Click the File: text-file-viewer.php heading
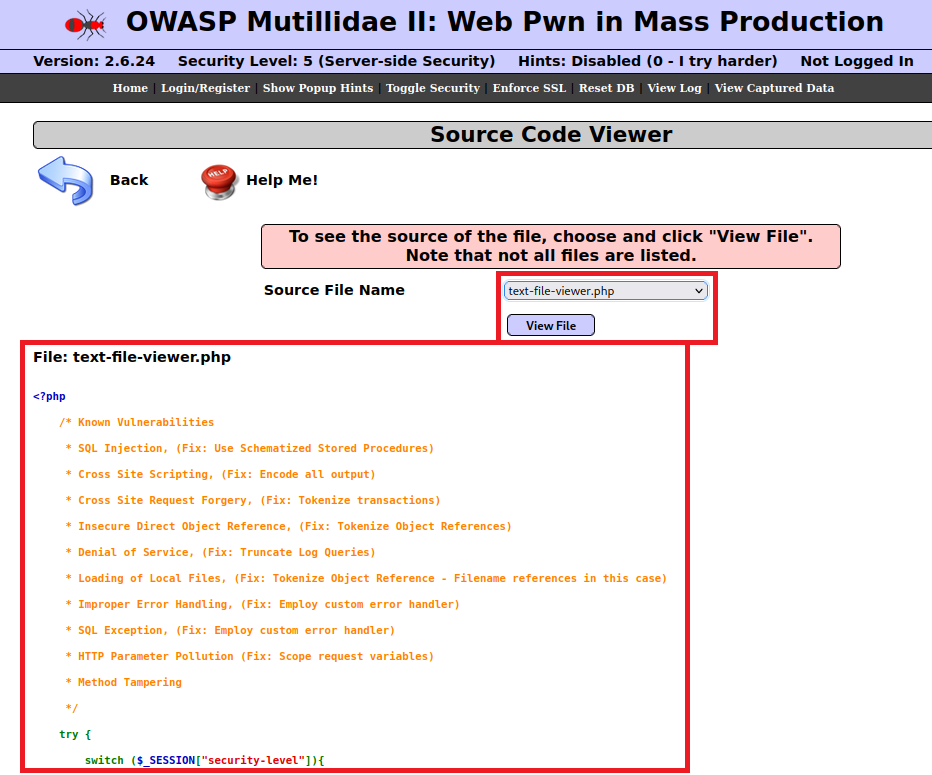 click(132, 357)
